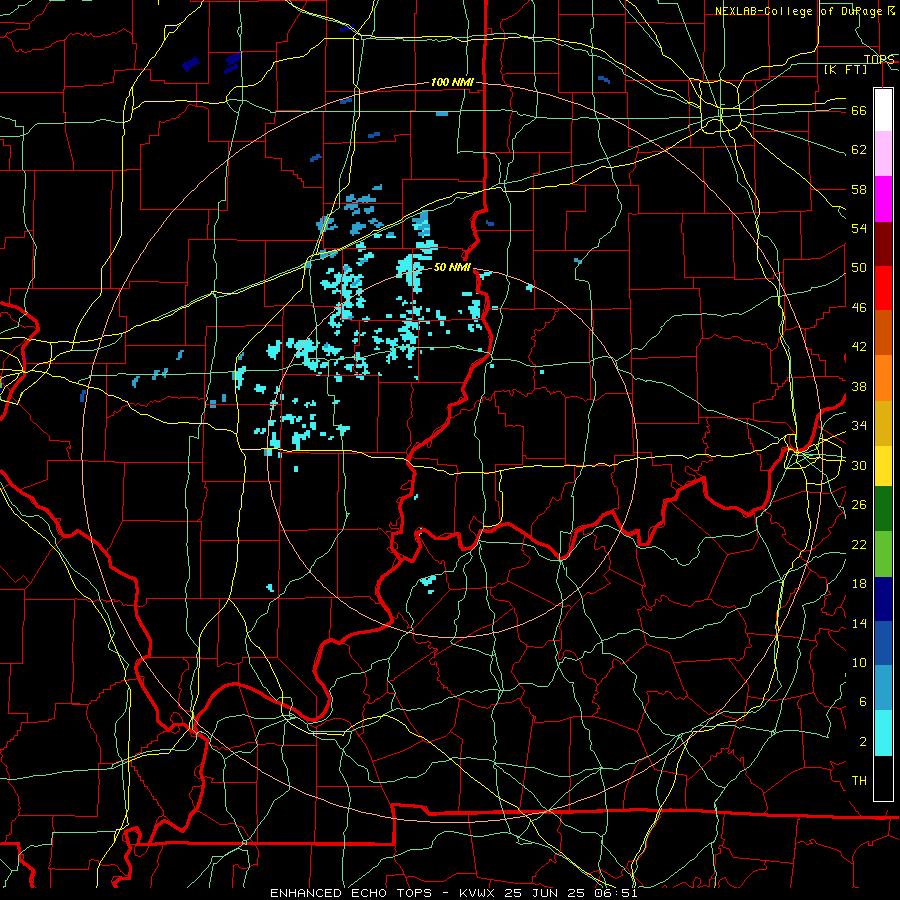Screen dimensions: 900x900
Task: Select the "6" legend value
Action: (863, 702)
